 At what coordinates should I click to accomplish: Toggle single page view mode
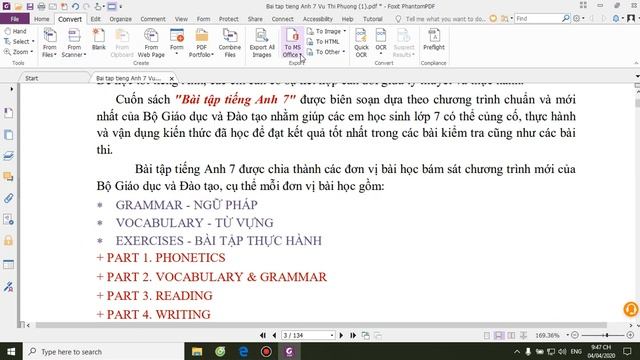pyautogui.click(x=487, y=336)
